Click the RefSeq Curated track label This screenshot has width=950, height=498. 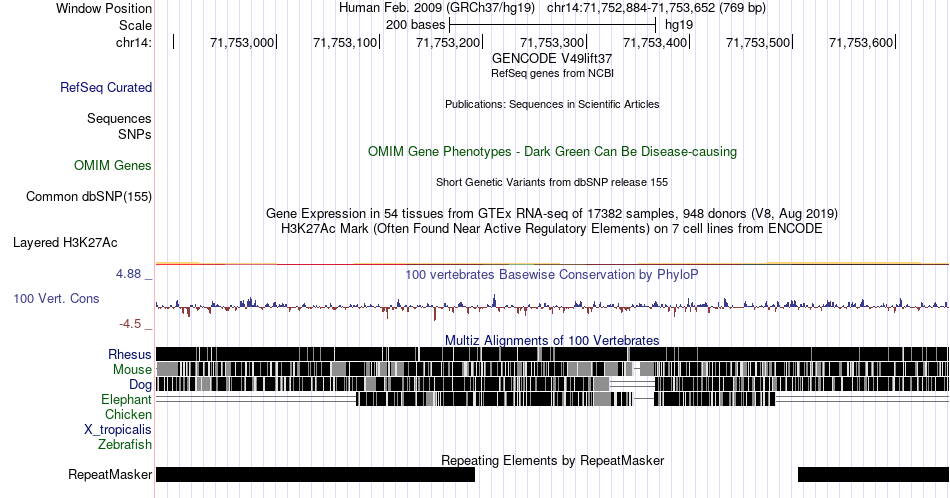[x=106, y=87]
